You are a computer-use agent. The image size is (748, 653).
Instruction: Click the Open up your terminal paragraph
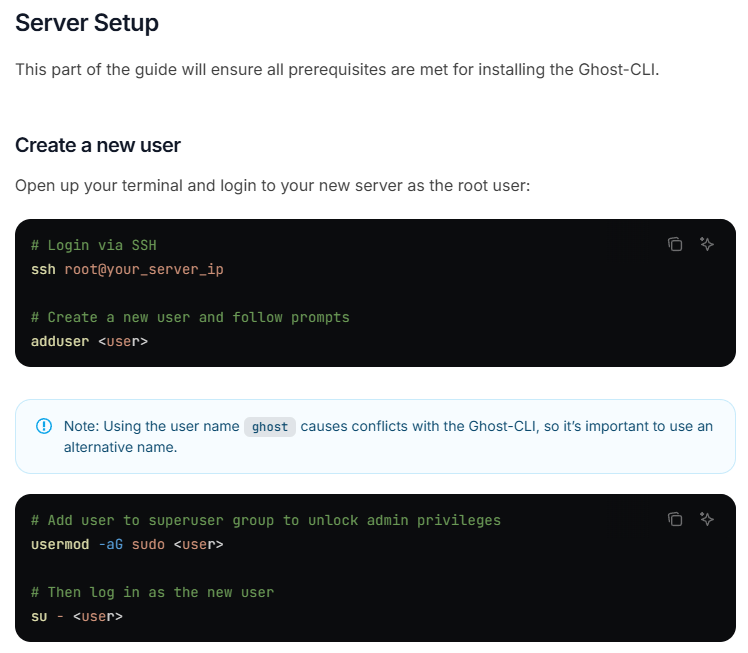tap(271, 186)
